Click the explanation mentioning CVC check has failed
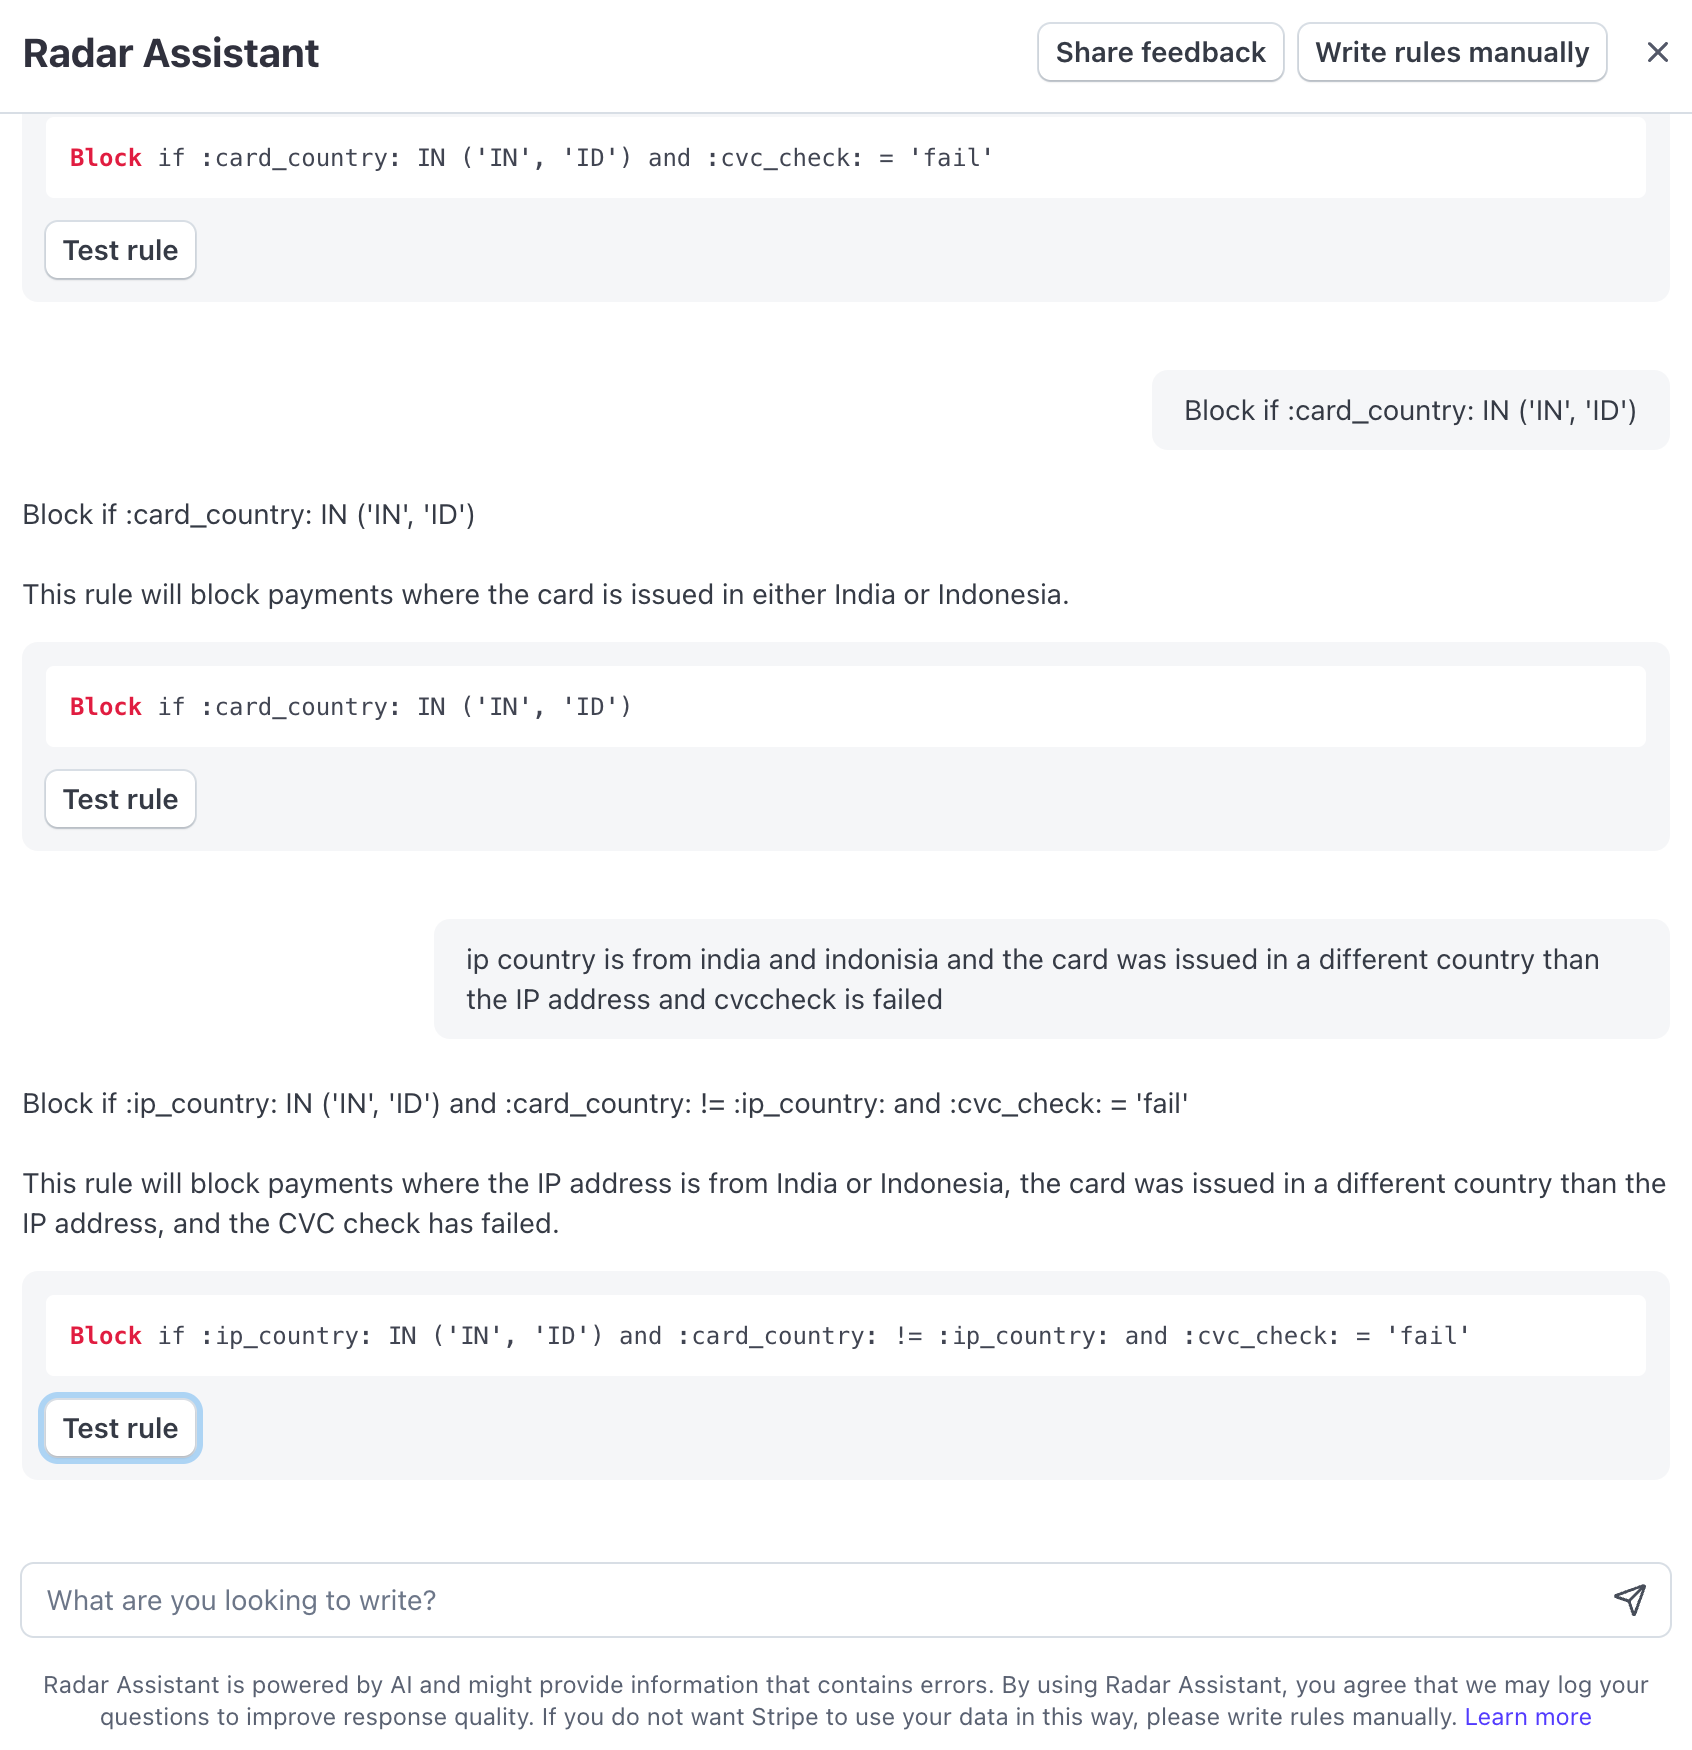 [x=844, y=1203]
